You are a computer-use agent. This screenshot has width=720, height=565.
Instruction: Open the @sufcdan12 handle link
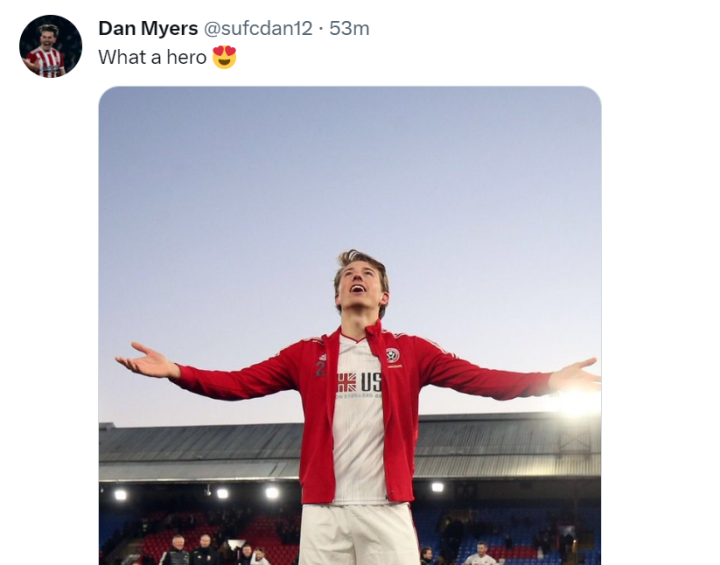(x=258, y=29)
